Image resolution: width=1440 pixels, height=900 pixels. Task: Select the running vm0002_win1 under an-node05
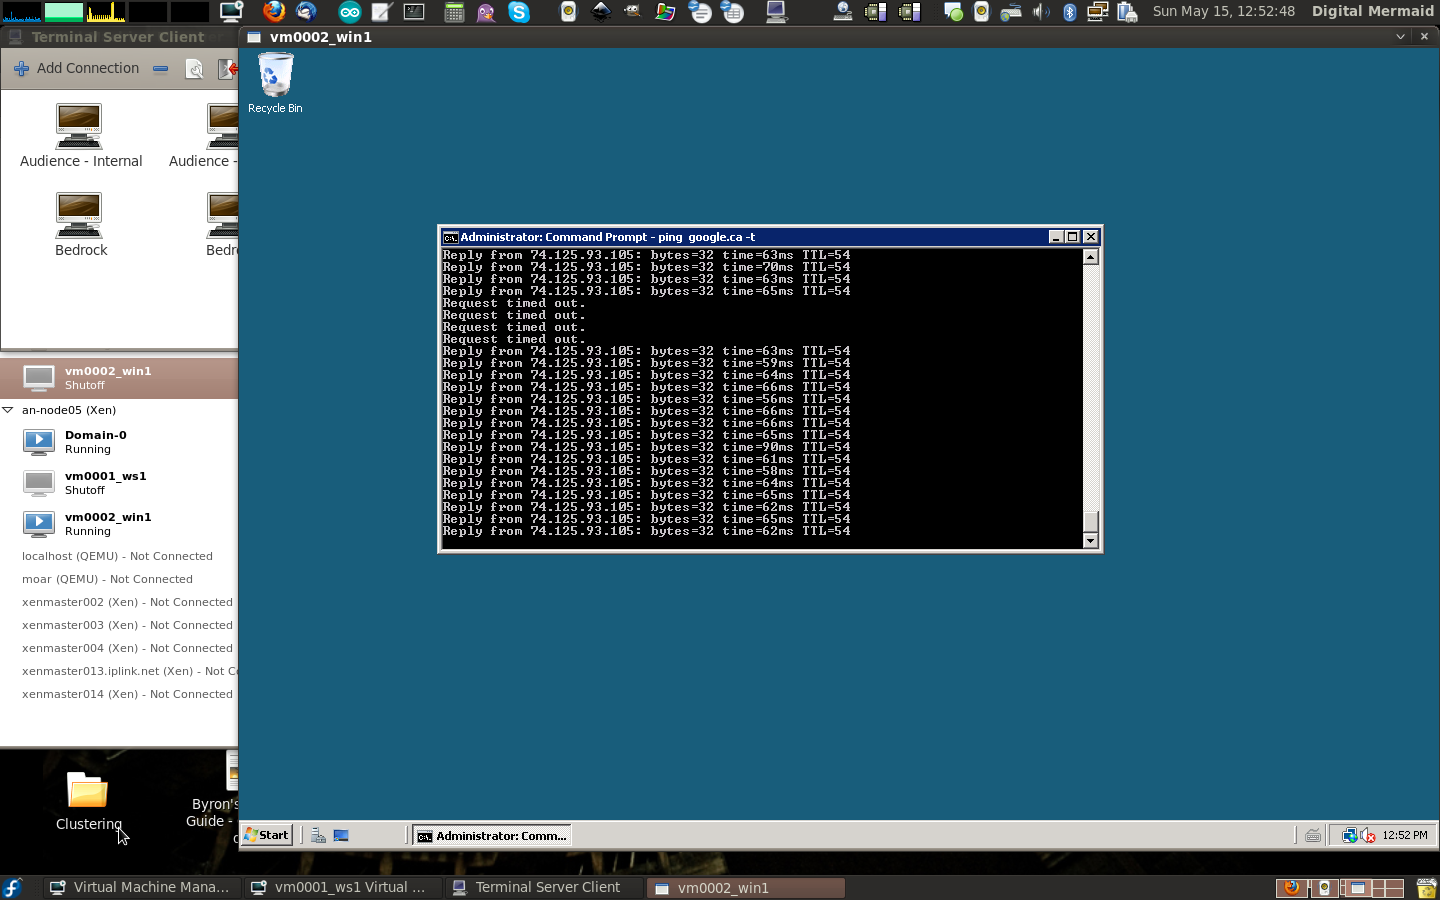tap(119, 524)
